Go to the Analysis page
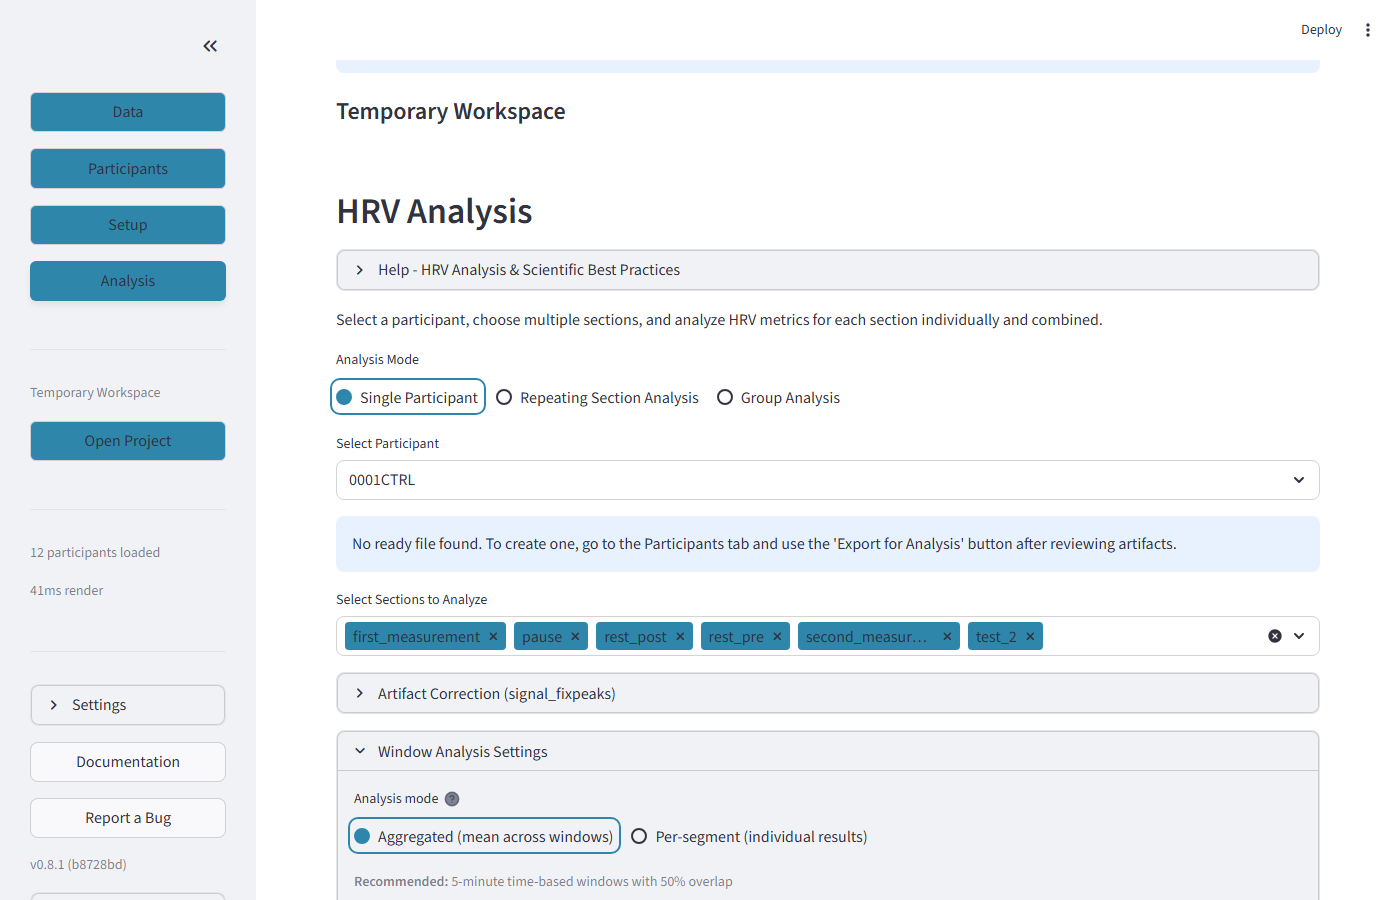This screenshot has width=1400, height=900. click(x=128, y=281)
